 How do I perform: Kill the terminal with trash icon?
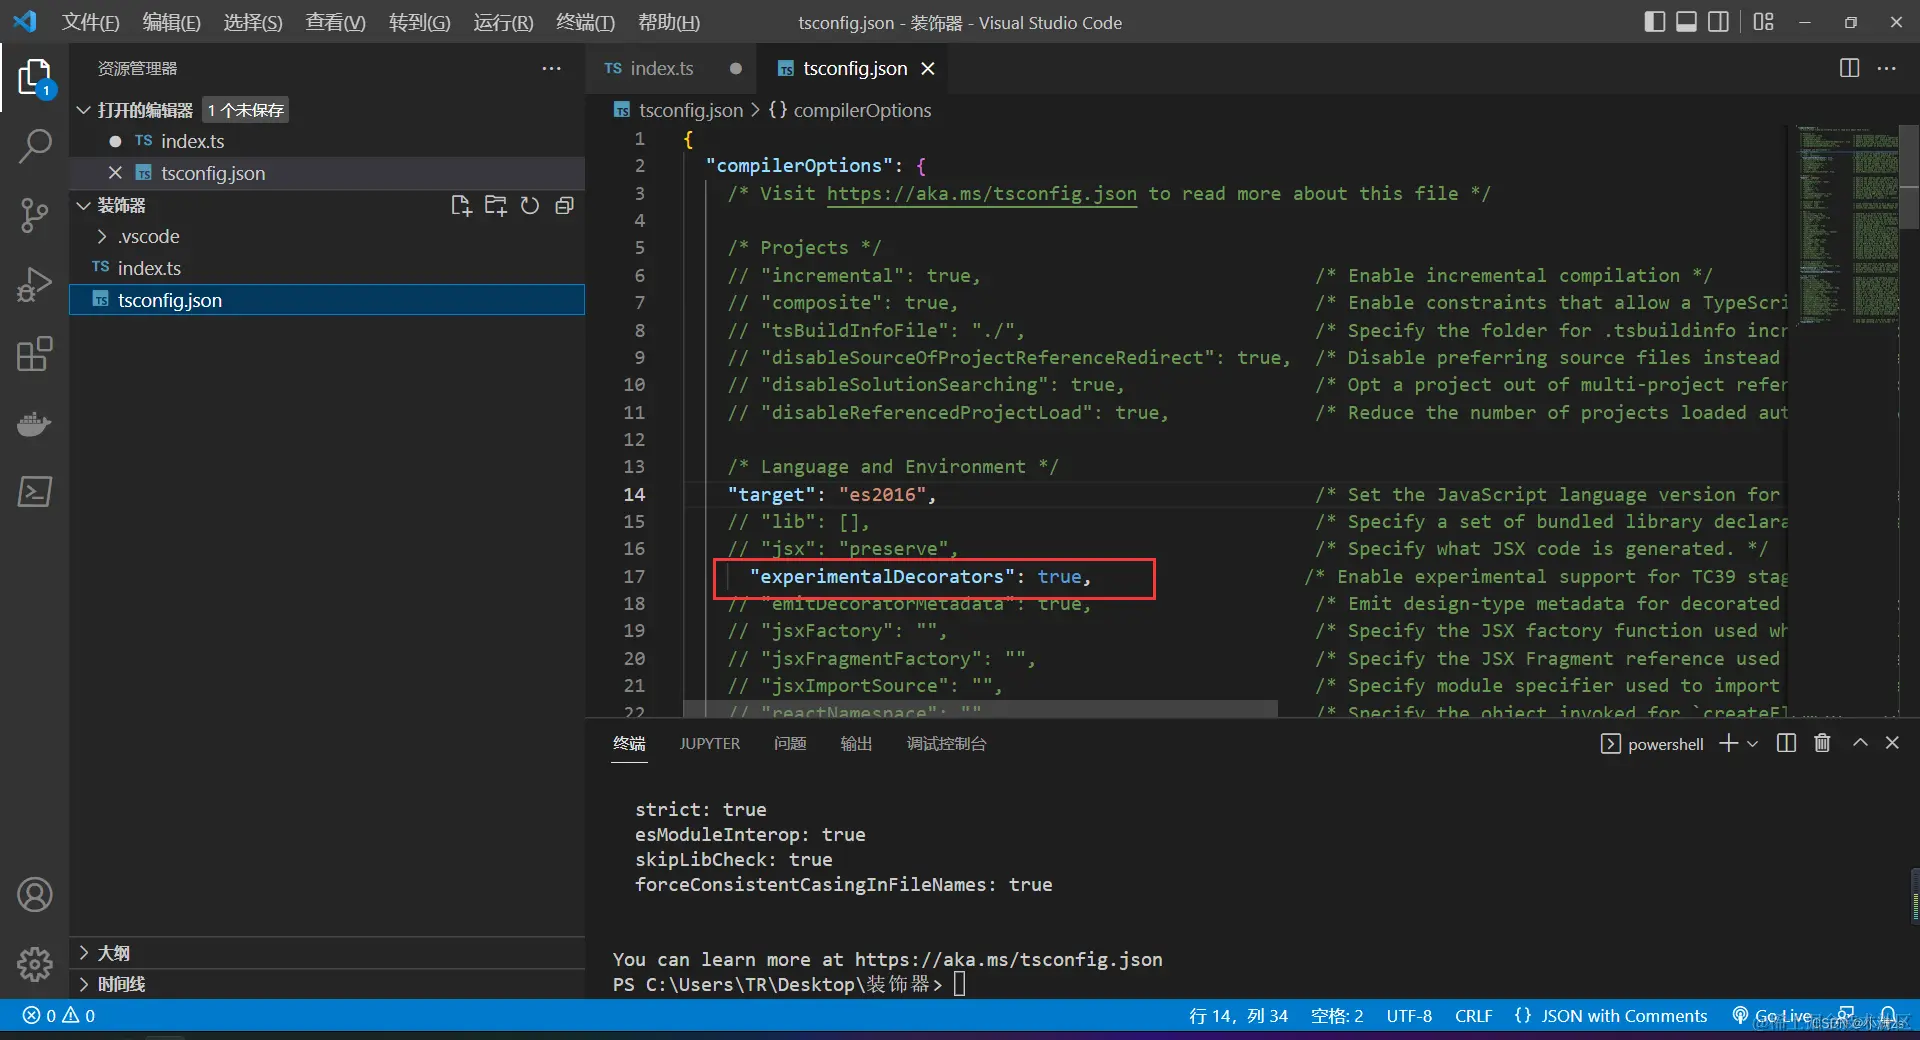tap(1822, 743)
